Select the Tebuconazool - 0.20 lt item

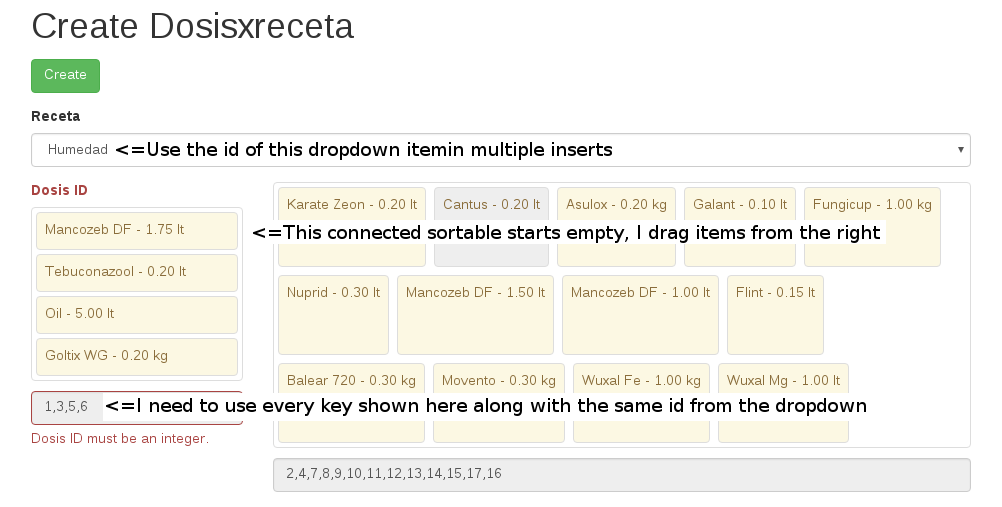(x=137, y=272)
